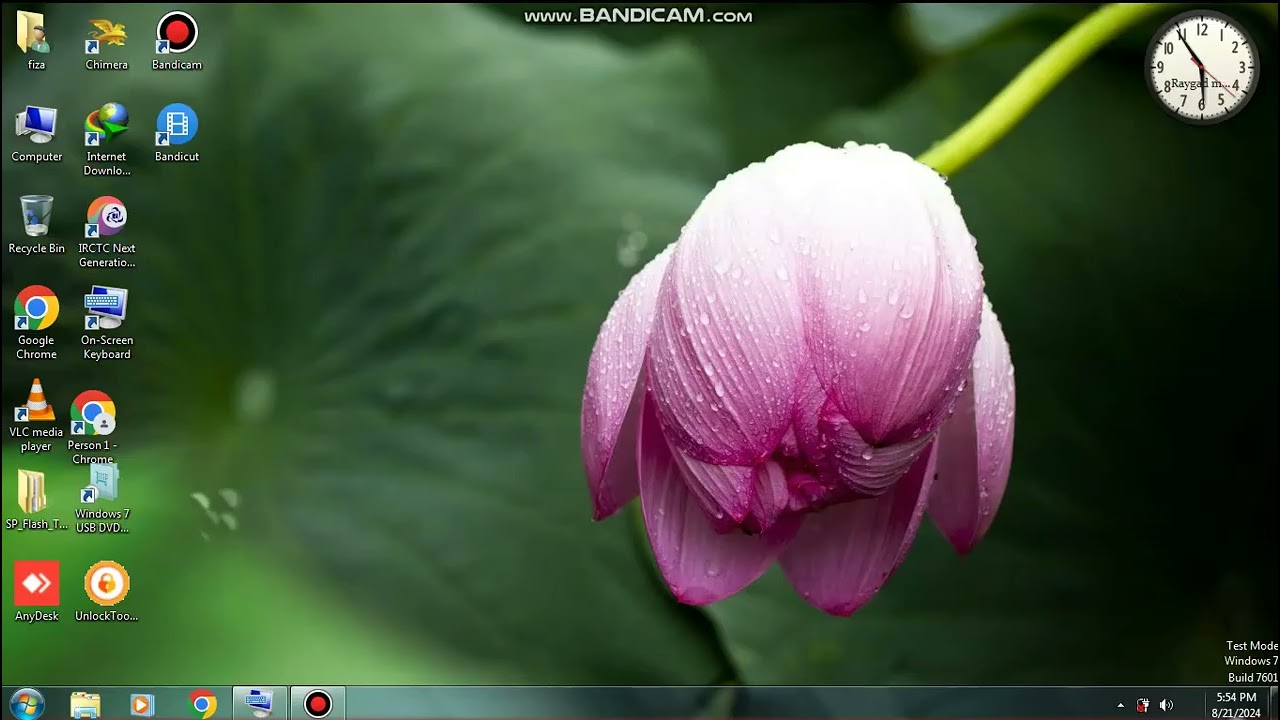1280x720 pixels.
Task: Open Windows Explorer from the taskbar
Action: 85,704
